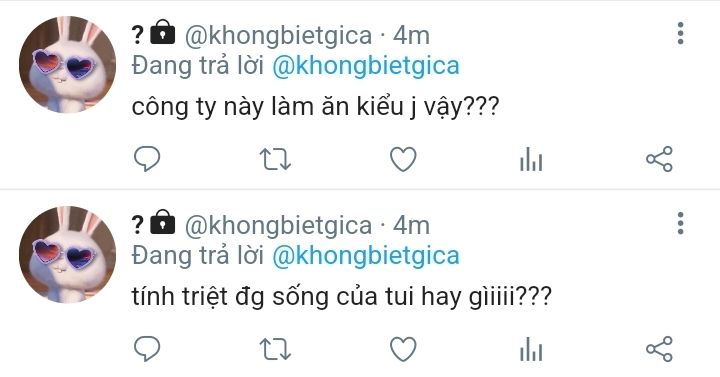720x377 pixels.
Task: Reply to the 'công ty này' tweet
Action: pyautogui.click(x=147, y=159)
